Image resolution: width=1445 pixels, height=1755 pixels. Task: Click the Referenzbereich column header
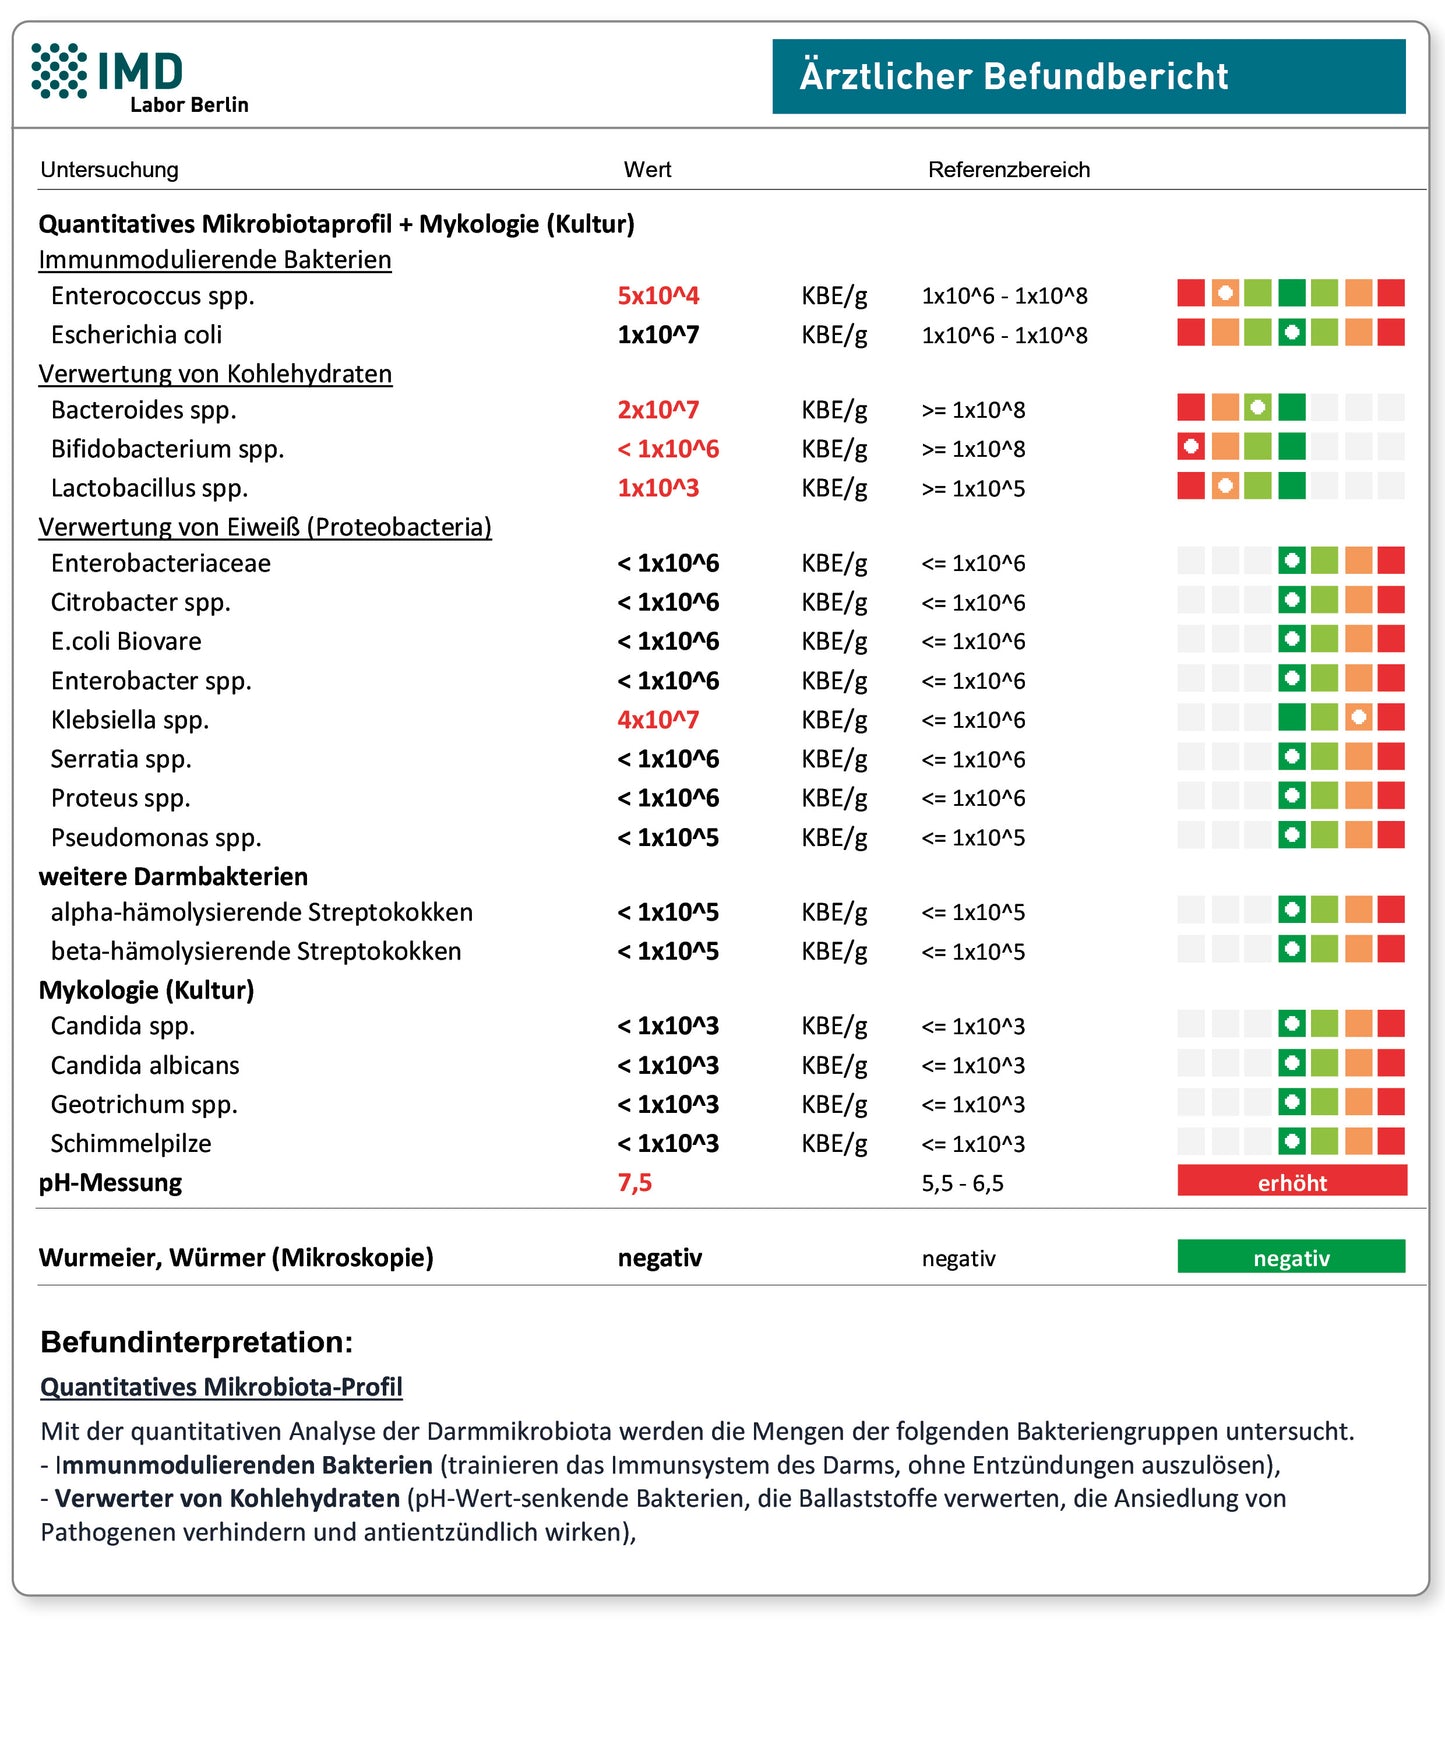(x=1008, y=170)
